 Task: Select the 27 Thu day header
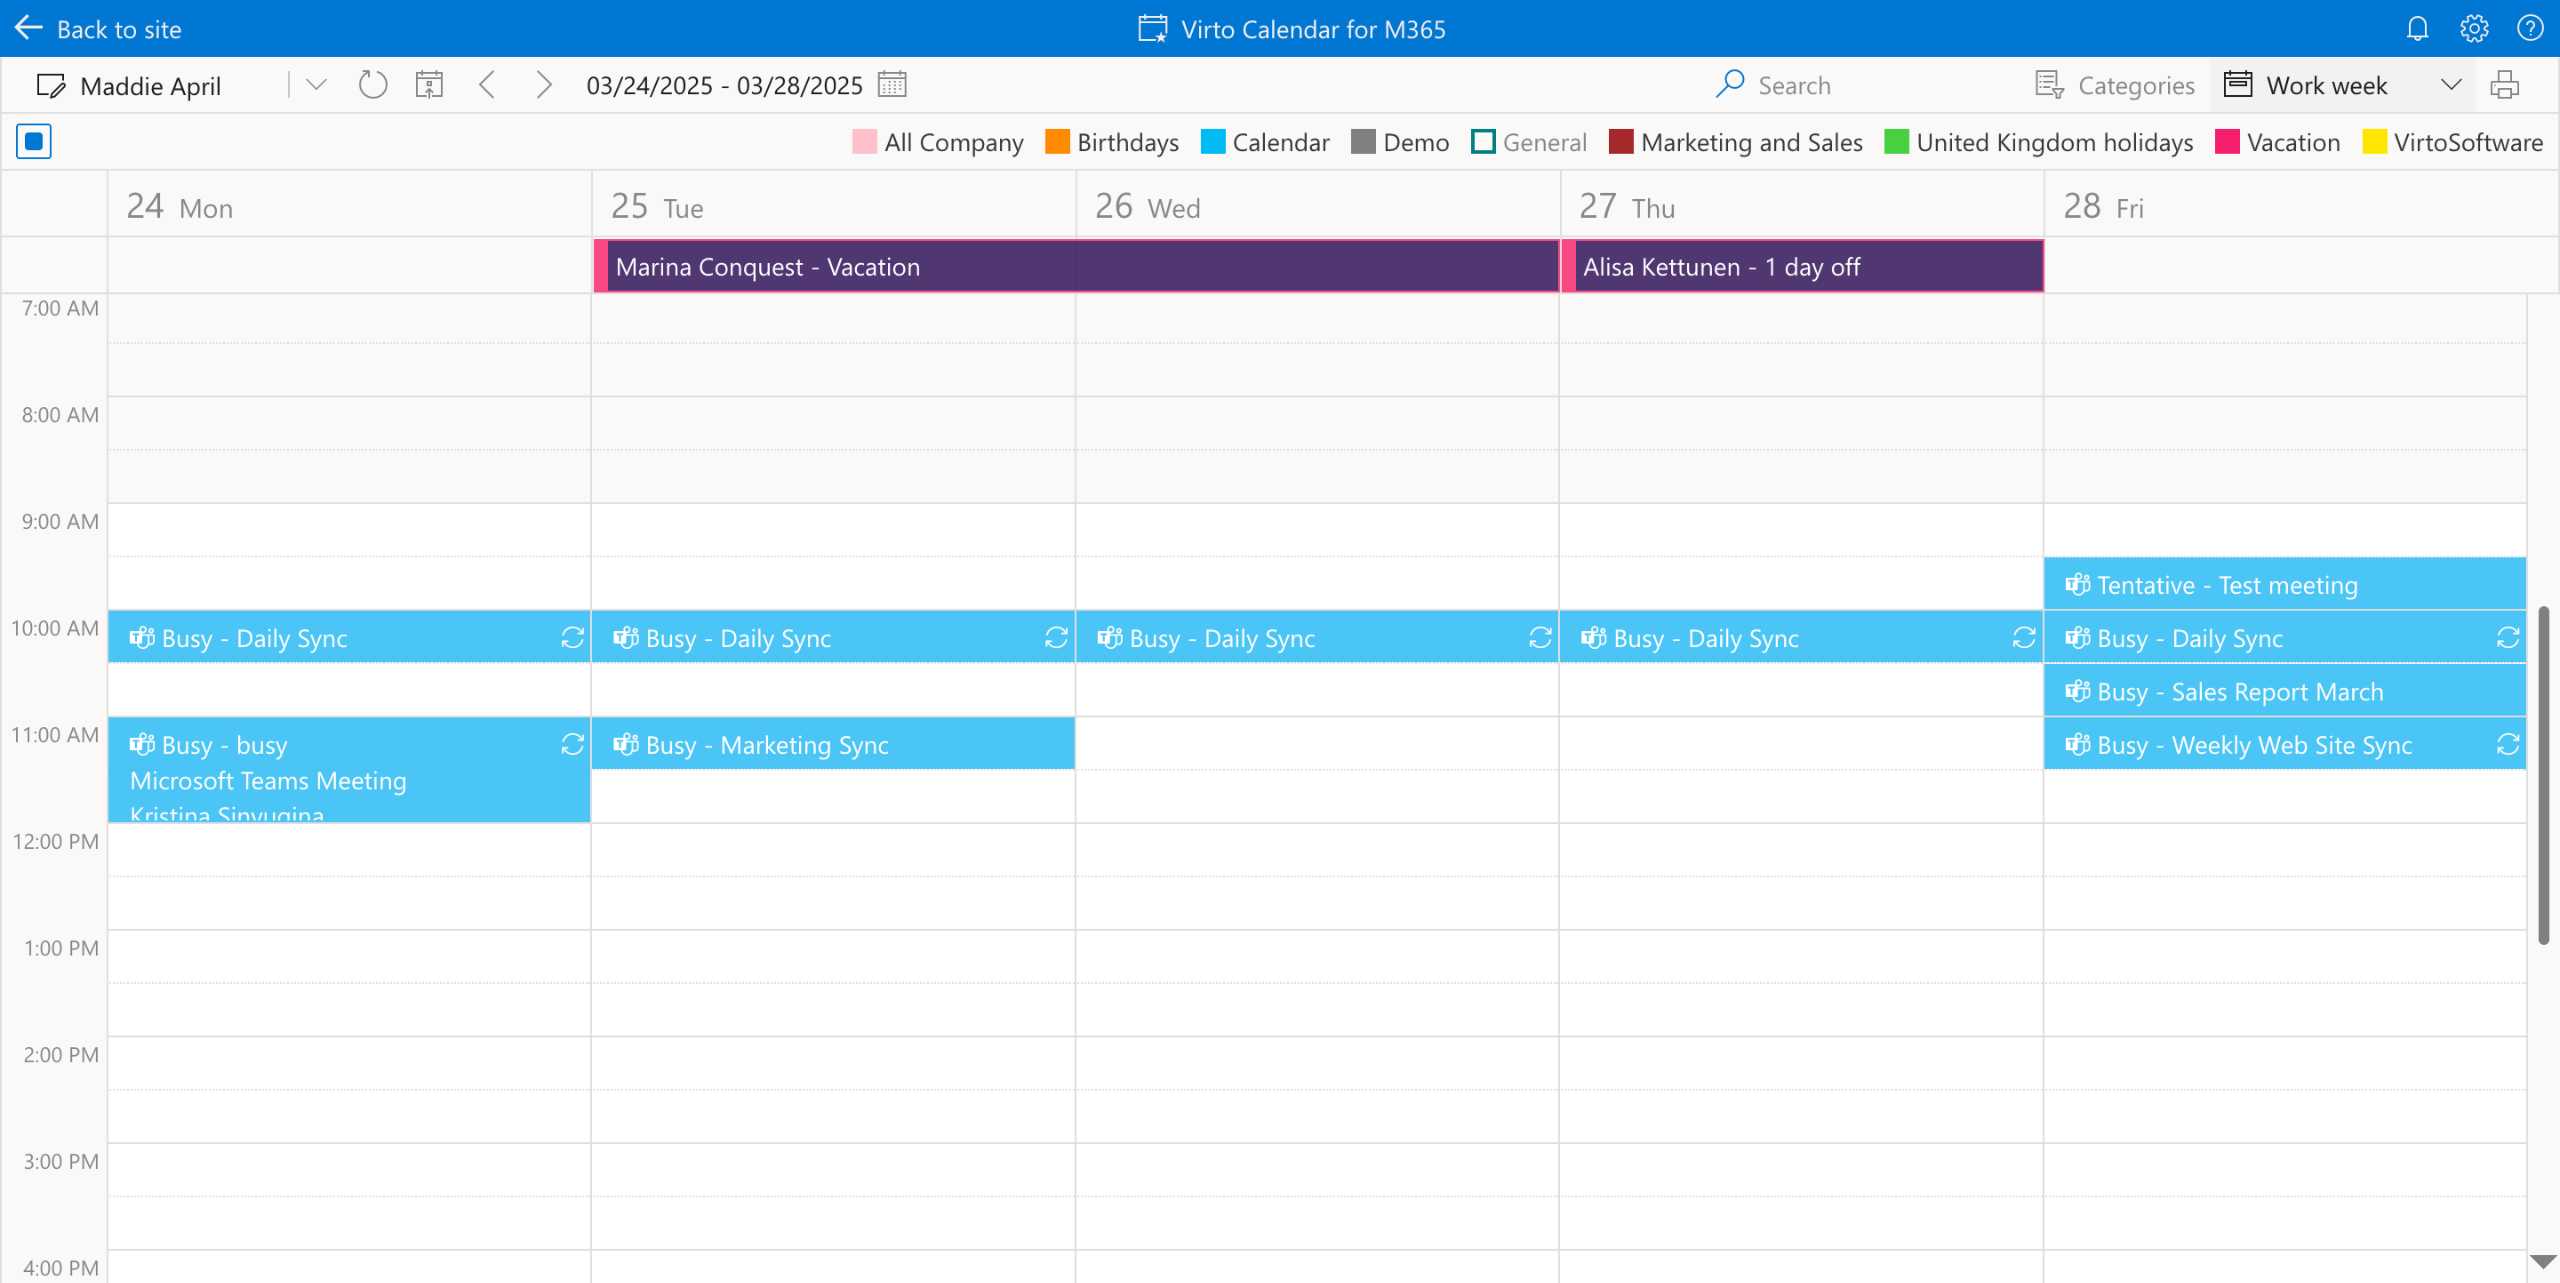point(1626,207)
